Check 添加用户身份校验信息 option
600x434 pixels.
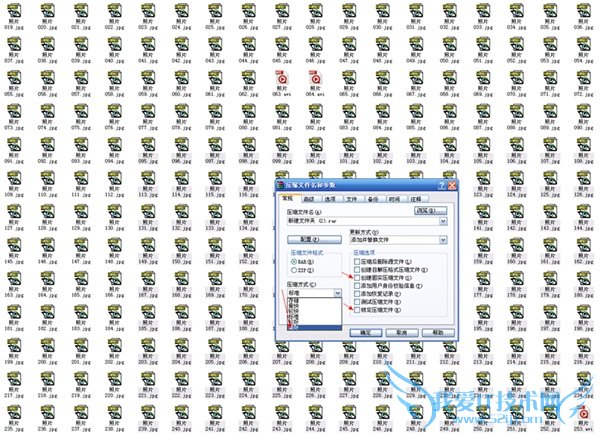(x=388, y=286)
